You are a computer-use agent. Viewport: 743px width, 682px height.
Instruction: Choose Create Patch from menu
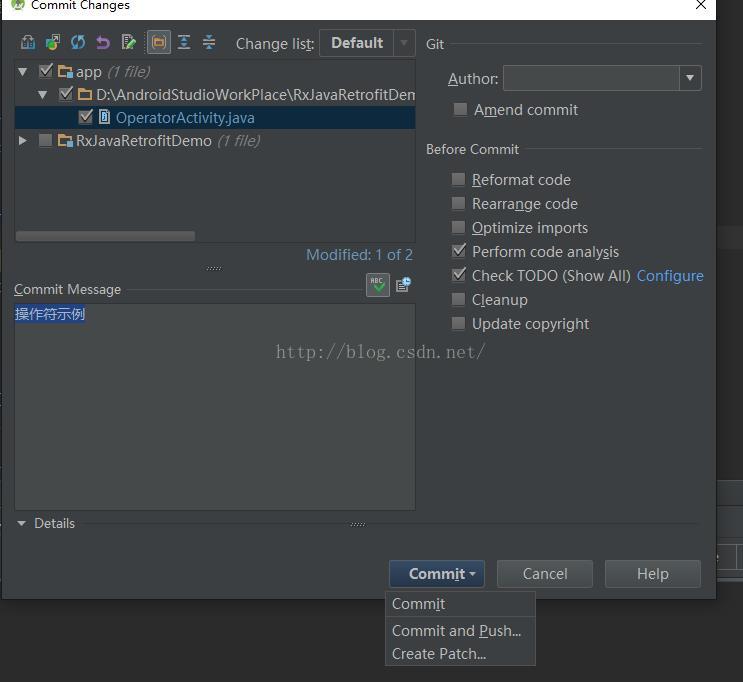460,654
